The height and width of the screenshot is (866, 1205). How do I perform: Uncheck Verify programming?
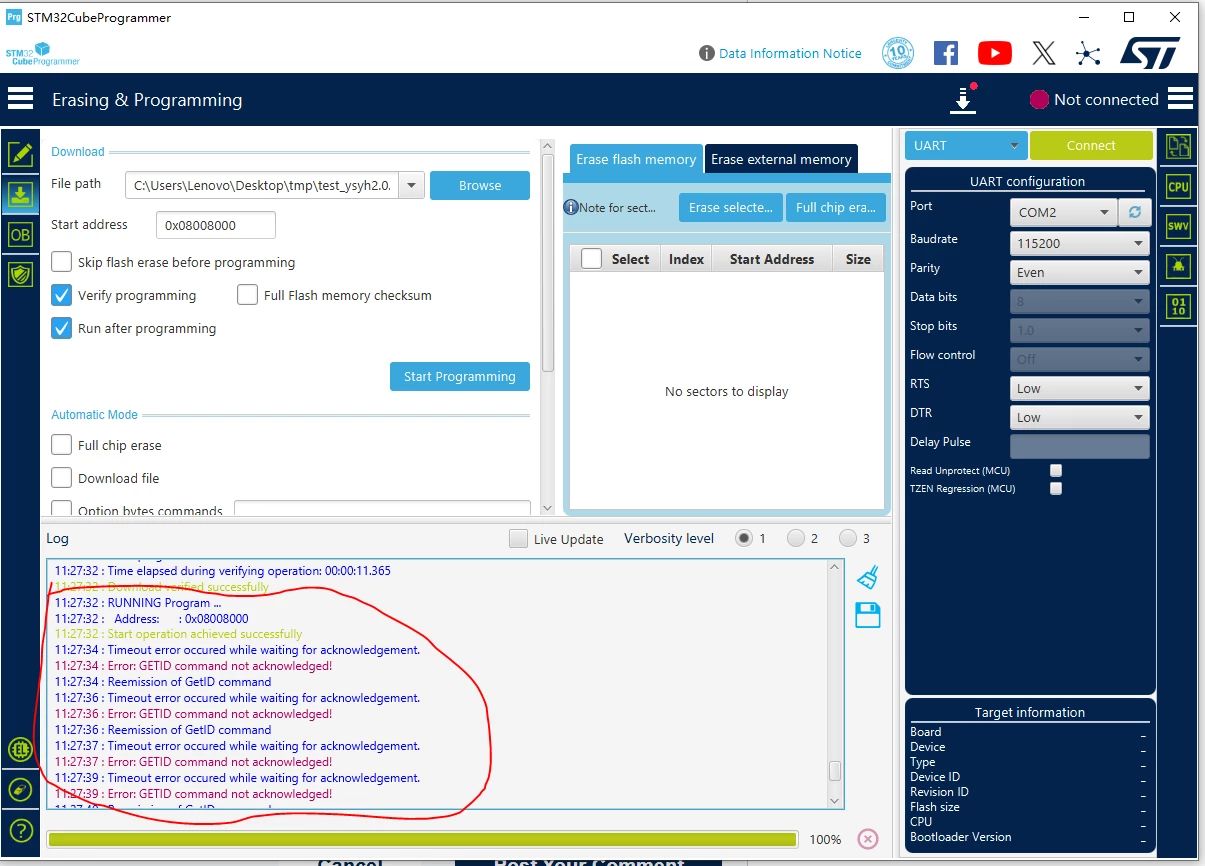(62, 295)
